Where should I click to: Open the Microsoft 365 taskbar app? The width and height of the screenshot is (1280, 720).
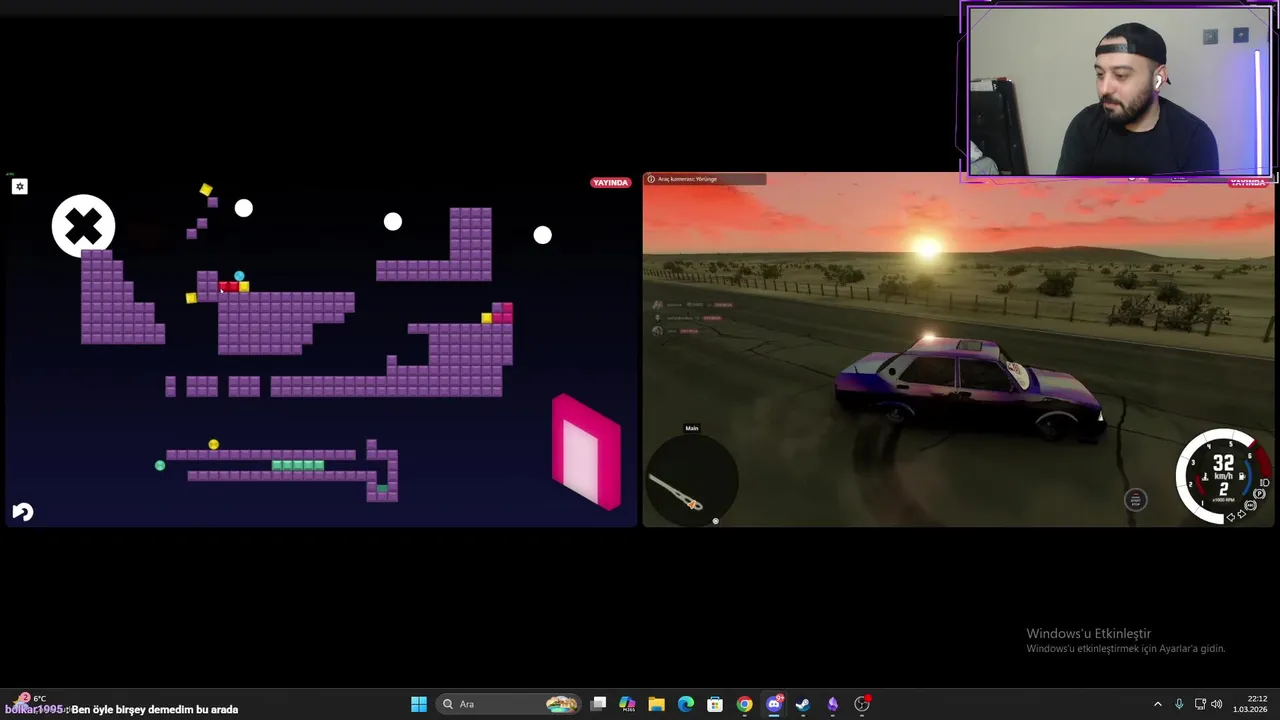627,704
